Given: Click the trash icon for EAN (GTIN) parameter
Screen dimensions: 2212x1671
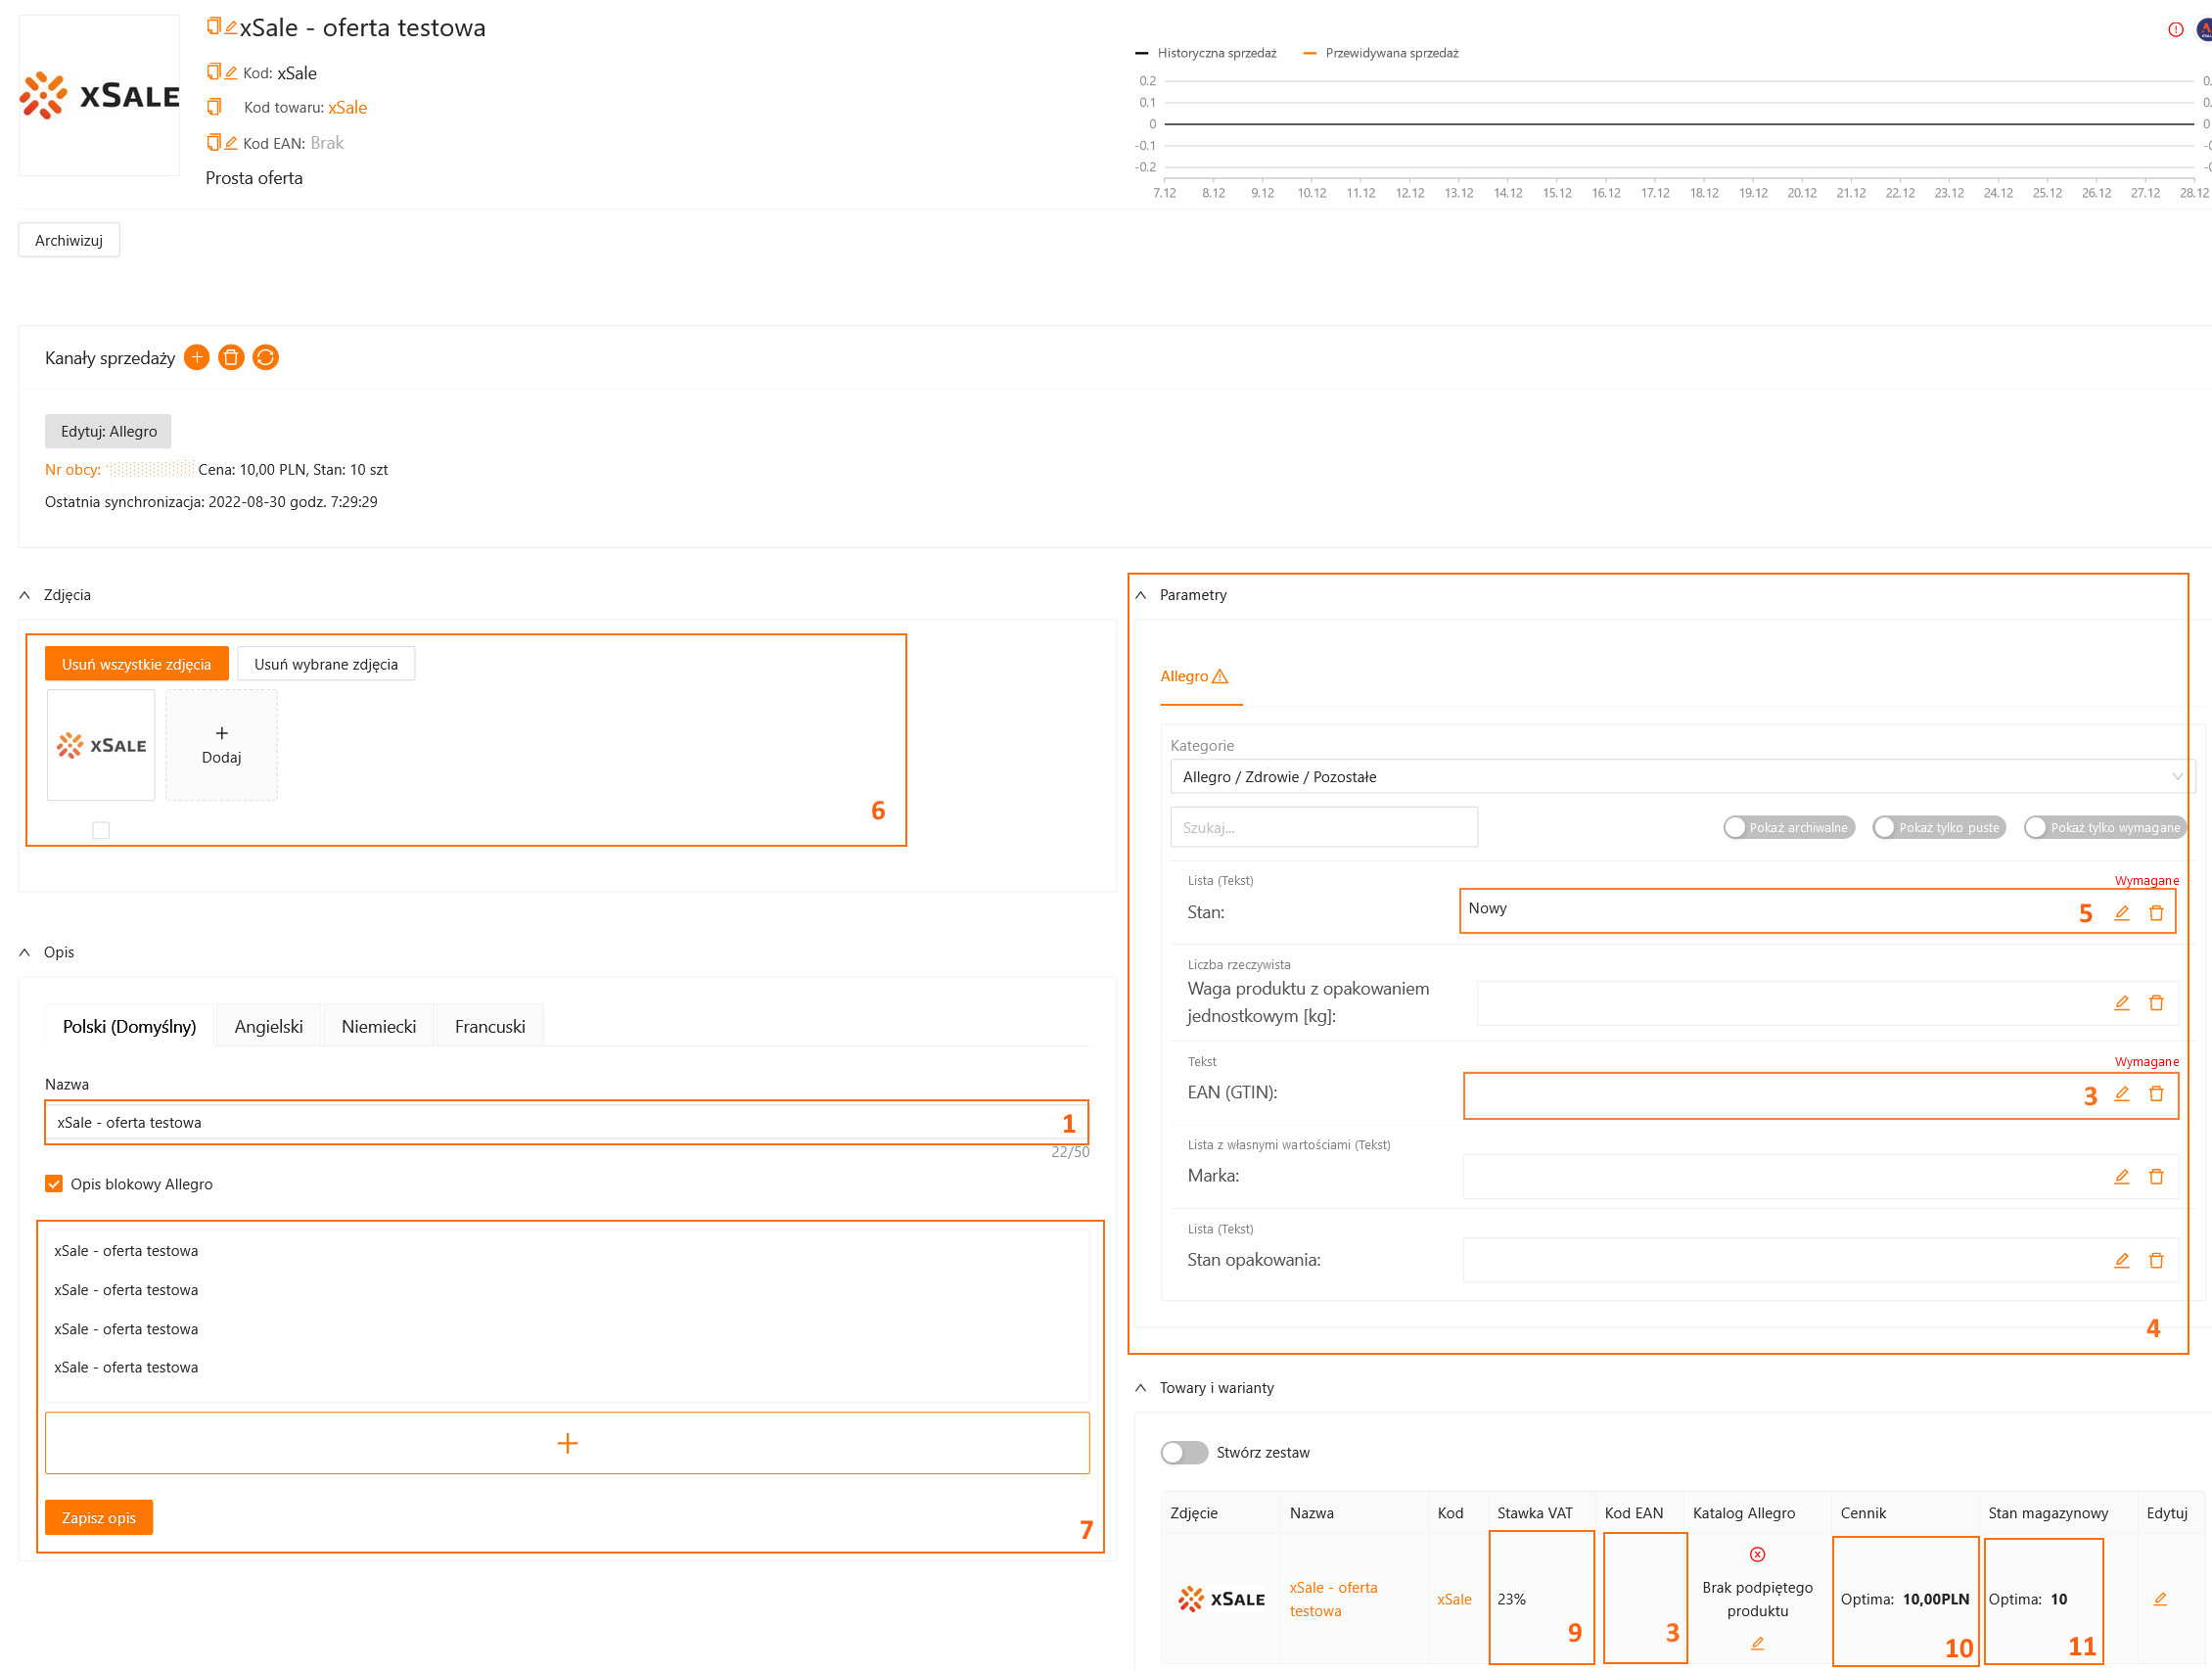Looking at the screenshot, I should pos(2156,1094).
